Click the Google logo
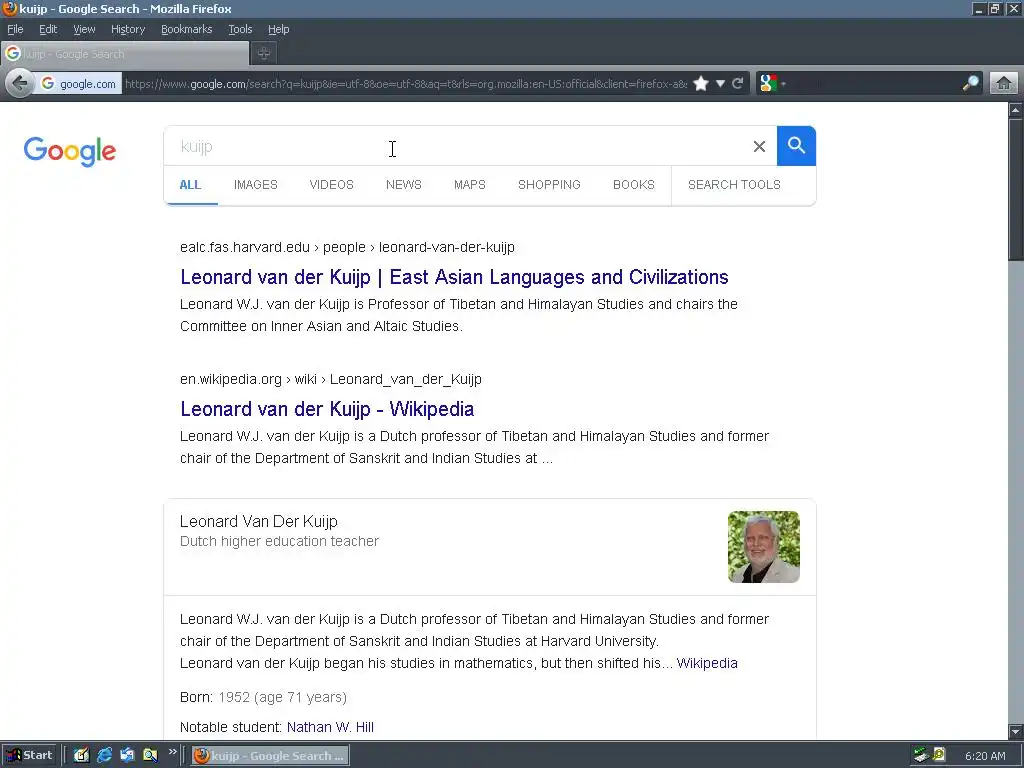The image size is (1024, 768). pos(70,152)
